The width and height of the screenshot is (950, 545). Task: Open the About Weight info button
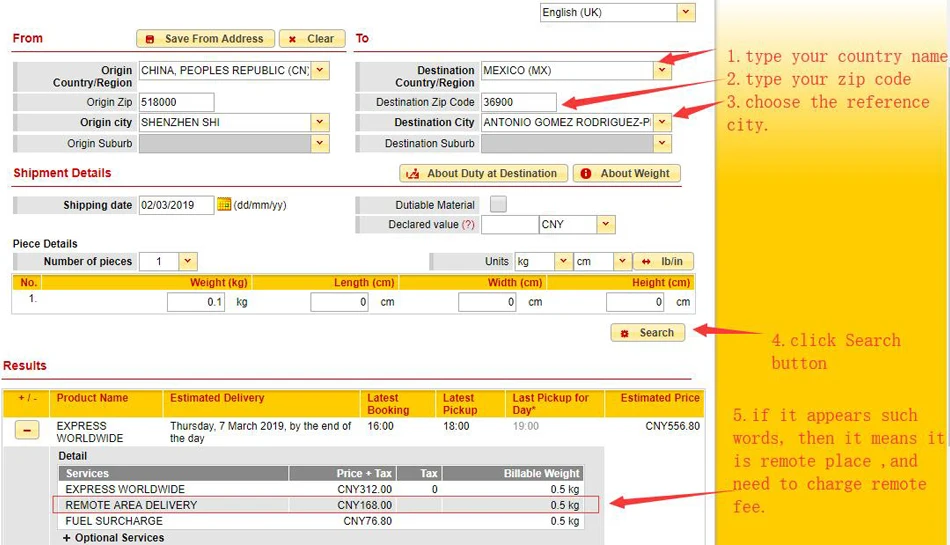(x=626, y=174)
